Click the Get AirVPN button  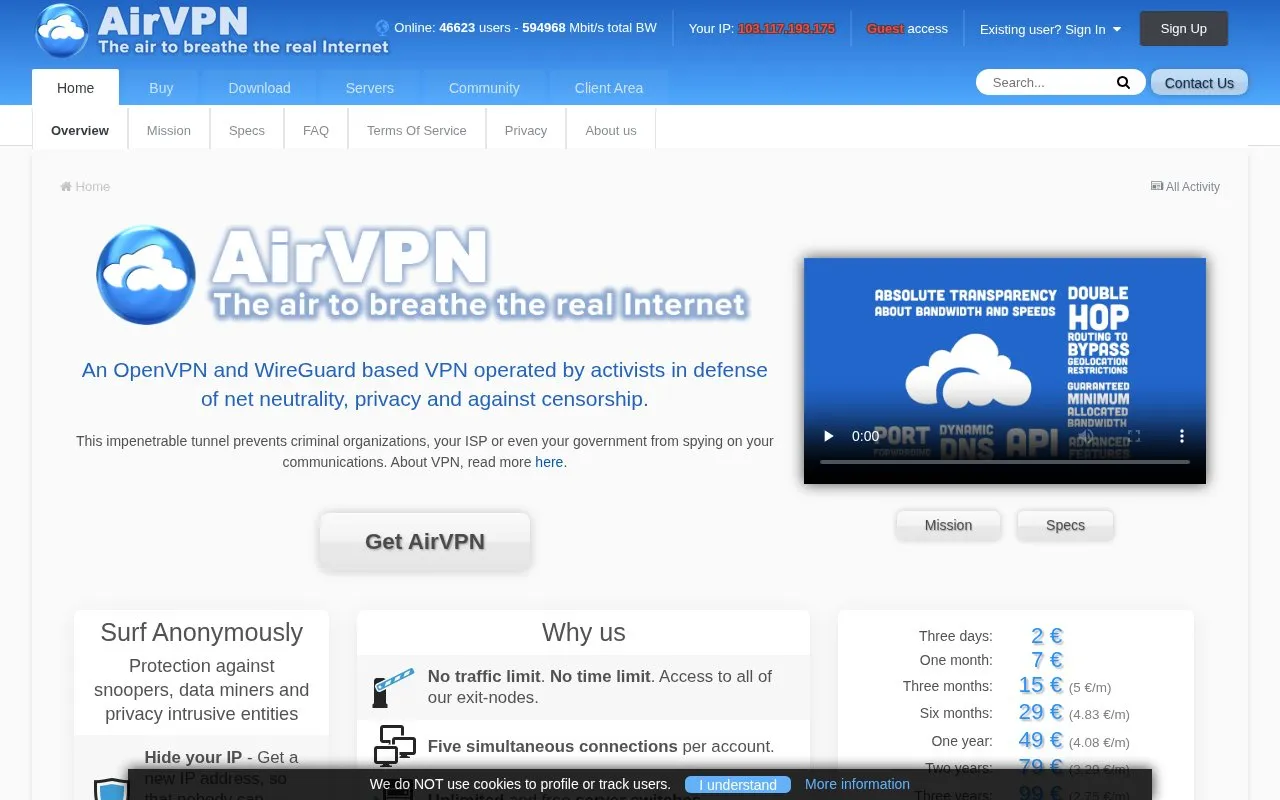point(425,541)
